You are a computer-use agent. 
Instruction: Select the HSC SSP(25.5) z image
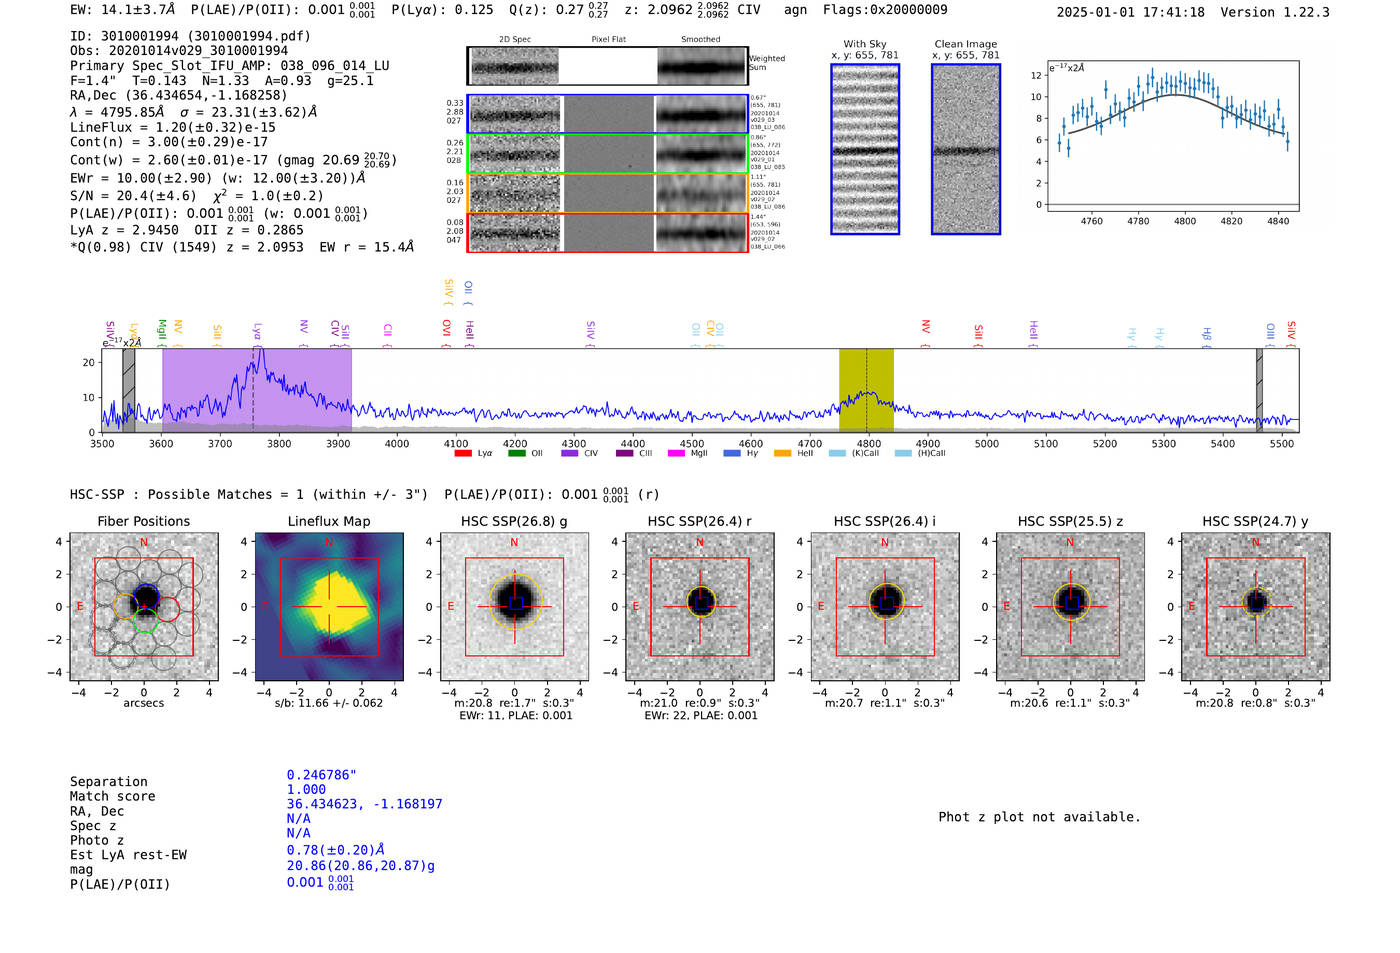click(1070, 607)
